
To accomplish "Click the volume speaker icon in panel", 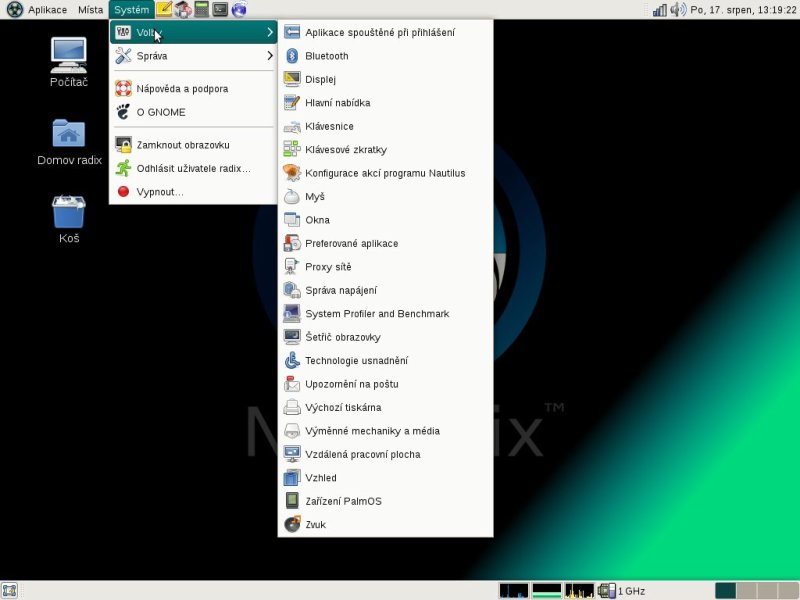I will [x=678, y=10].
